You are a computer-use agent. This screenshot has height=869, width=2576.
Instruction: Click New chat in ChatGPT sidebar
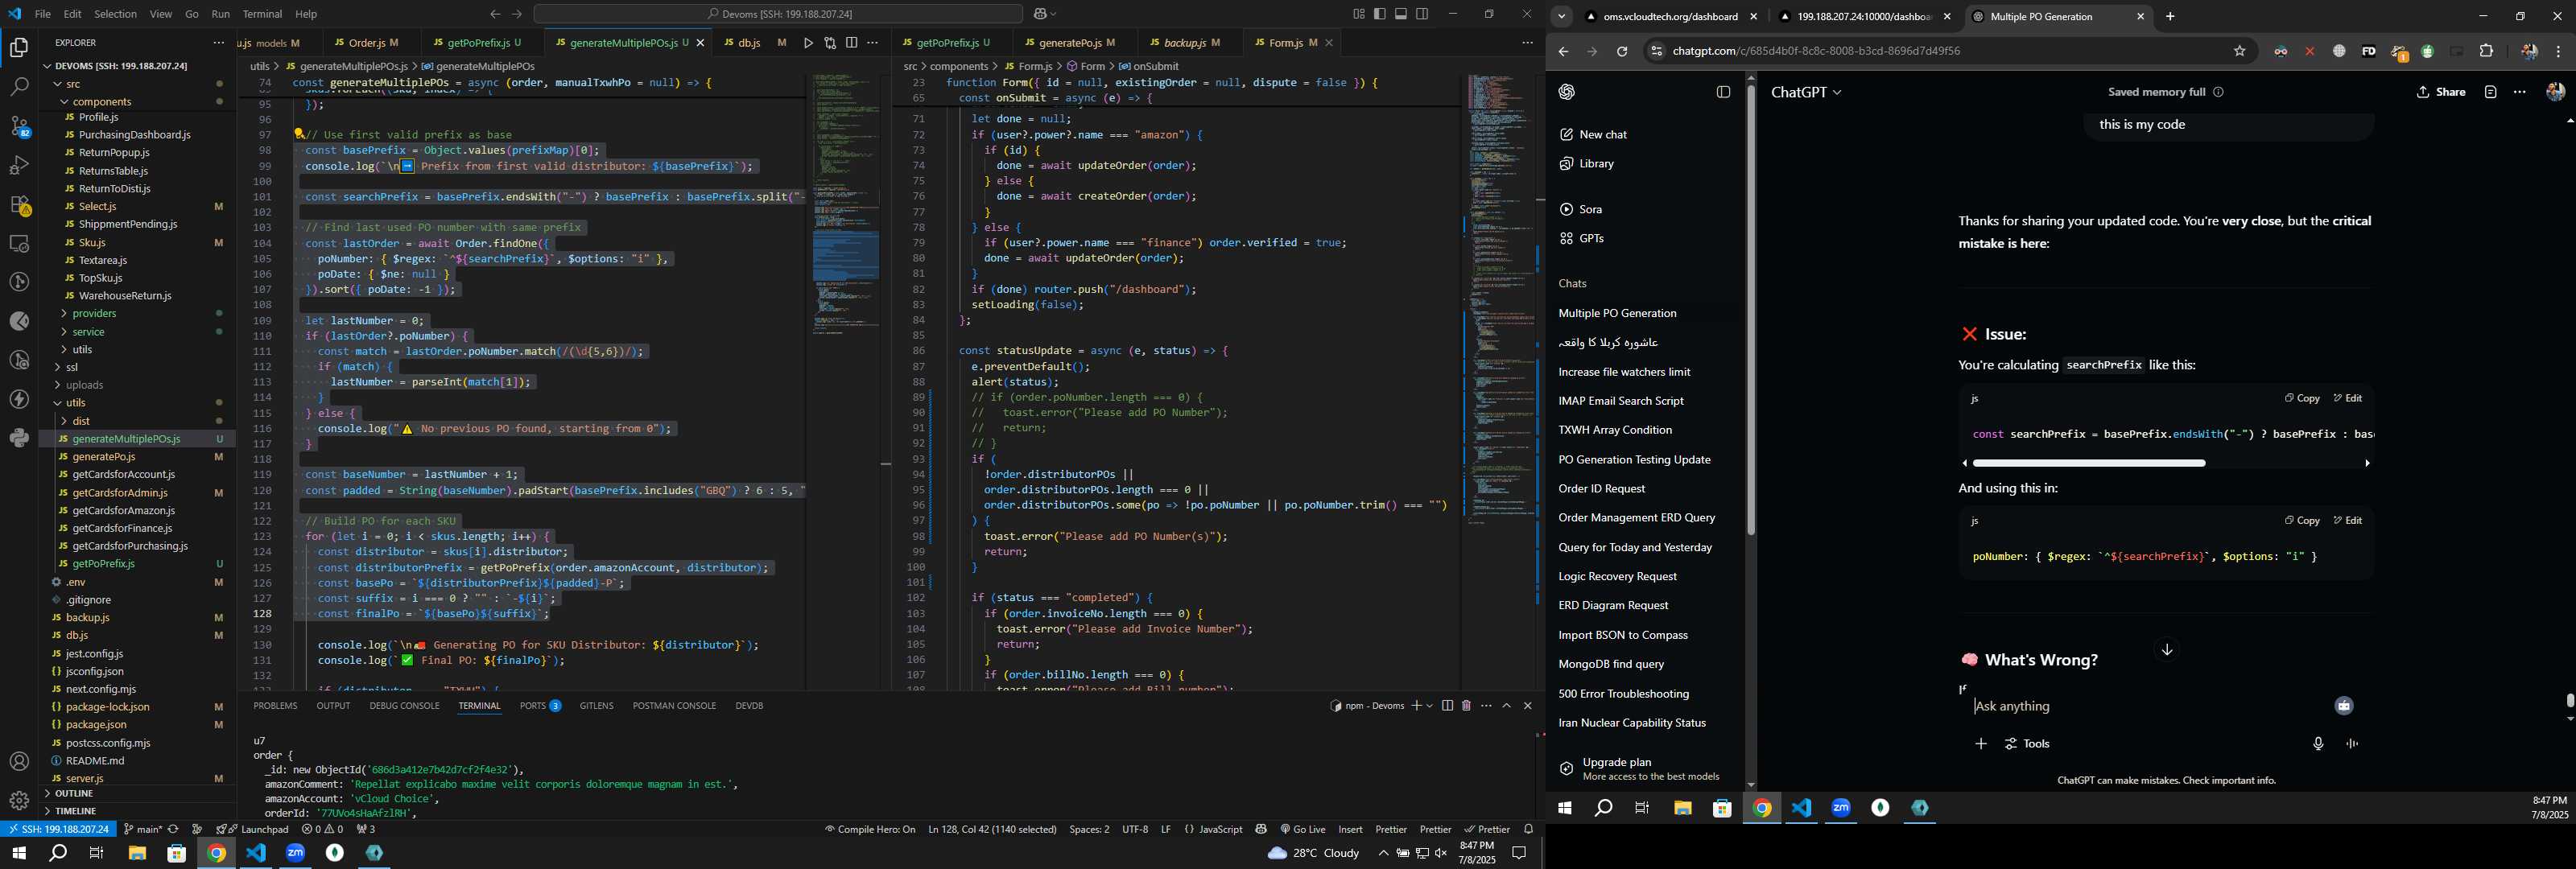[x=1593, y=135]
